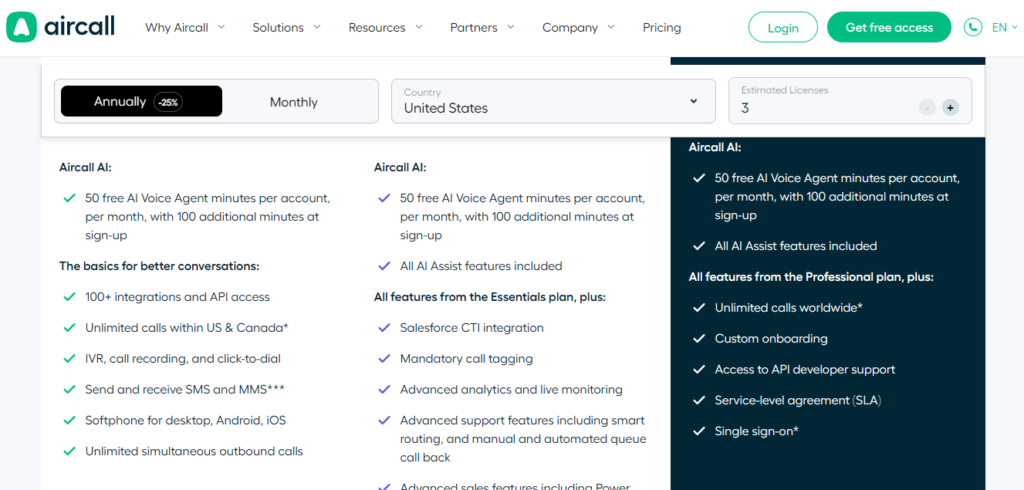Click checkmark icon next to Custom onboarding
The image size is (1024, 490).
tap(699, 339)
